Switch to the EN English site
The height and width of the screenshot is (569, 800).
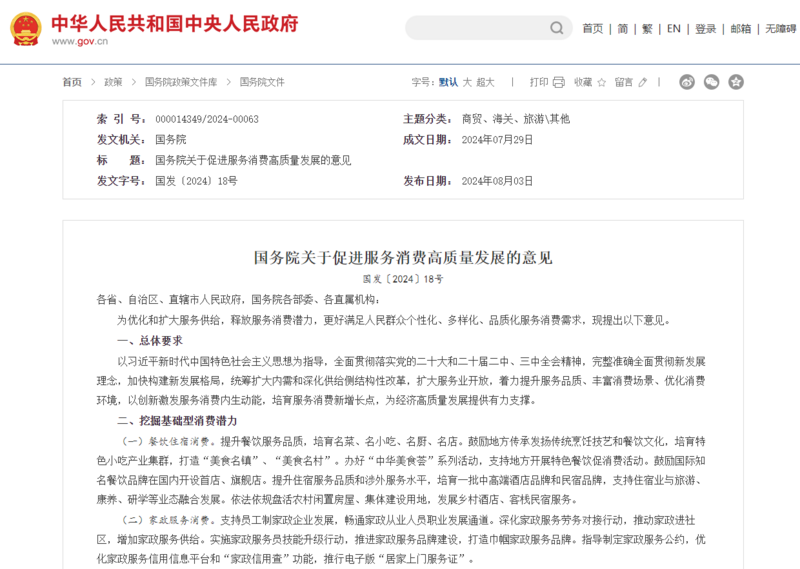click(674, 29)
